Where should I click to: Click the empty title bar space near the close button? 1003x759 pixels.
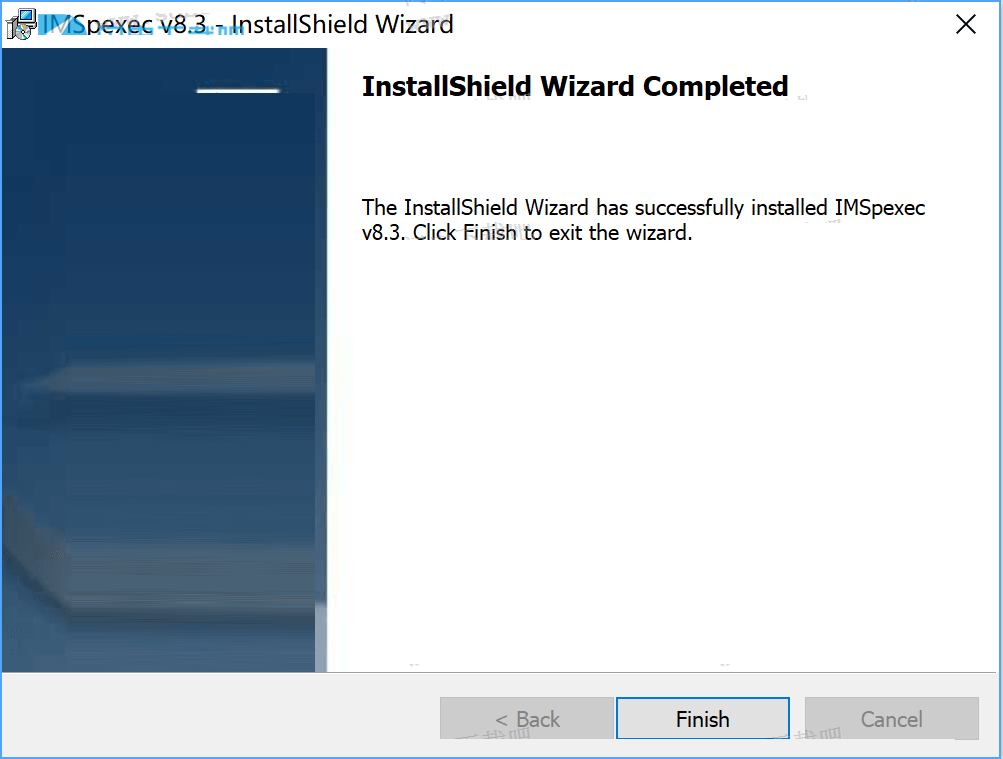pos(750,24)
